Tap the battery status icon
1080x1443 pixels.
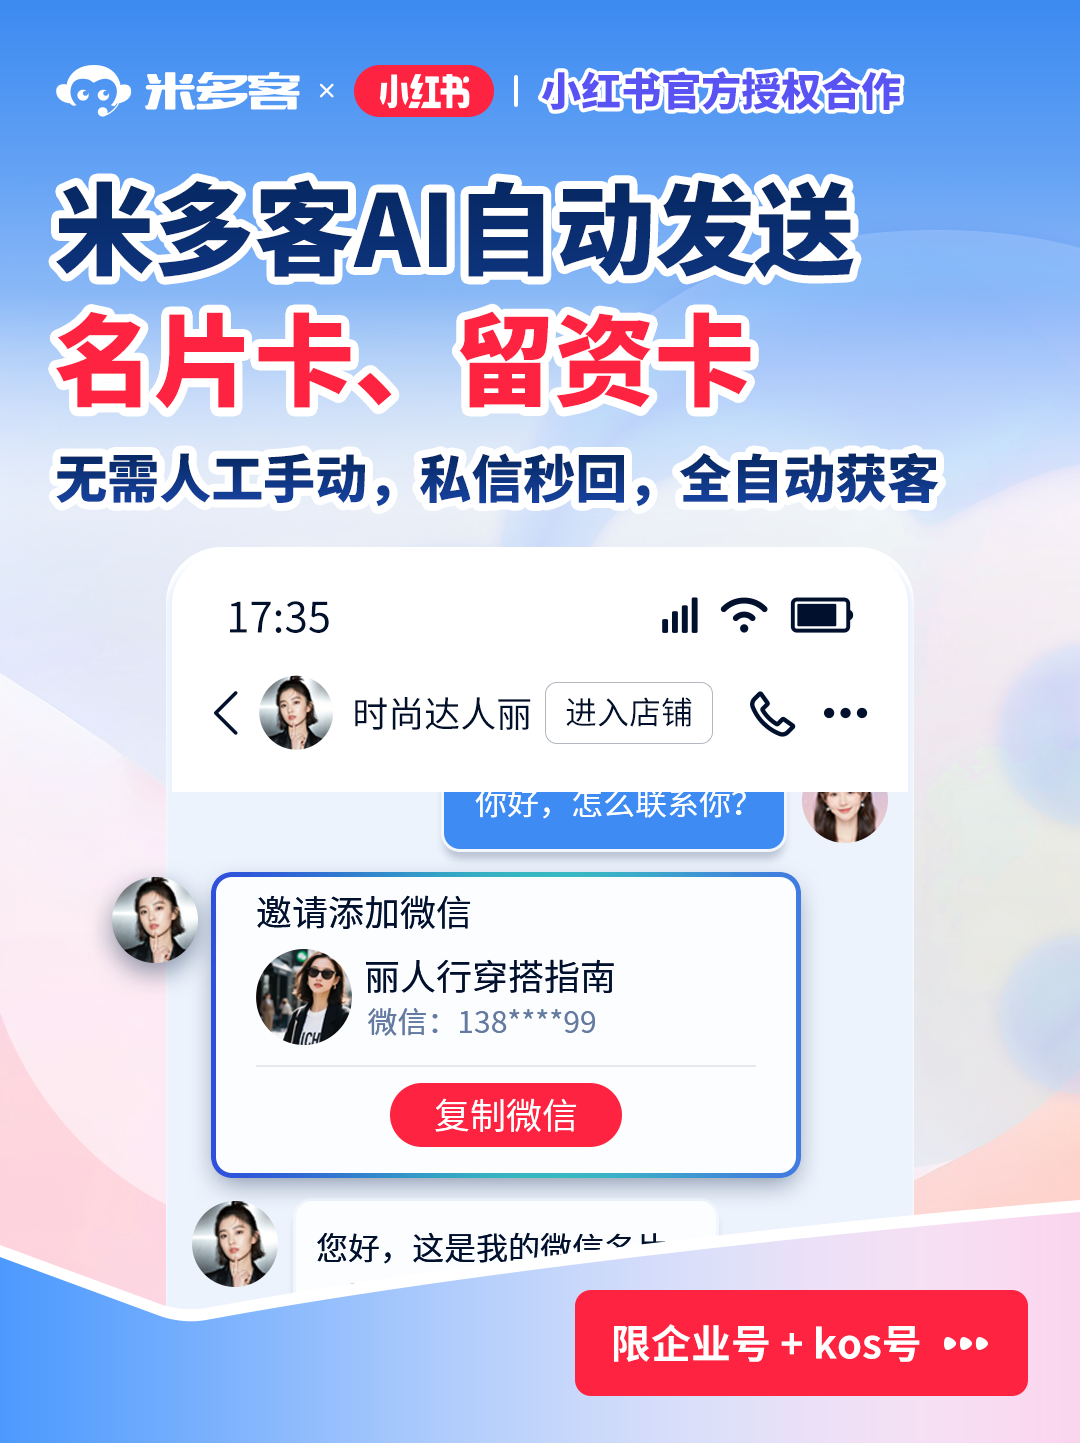(821, 615)
